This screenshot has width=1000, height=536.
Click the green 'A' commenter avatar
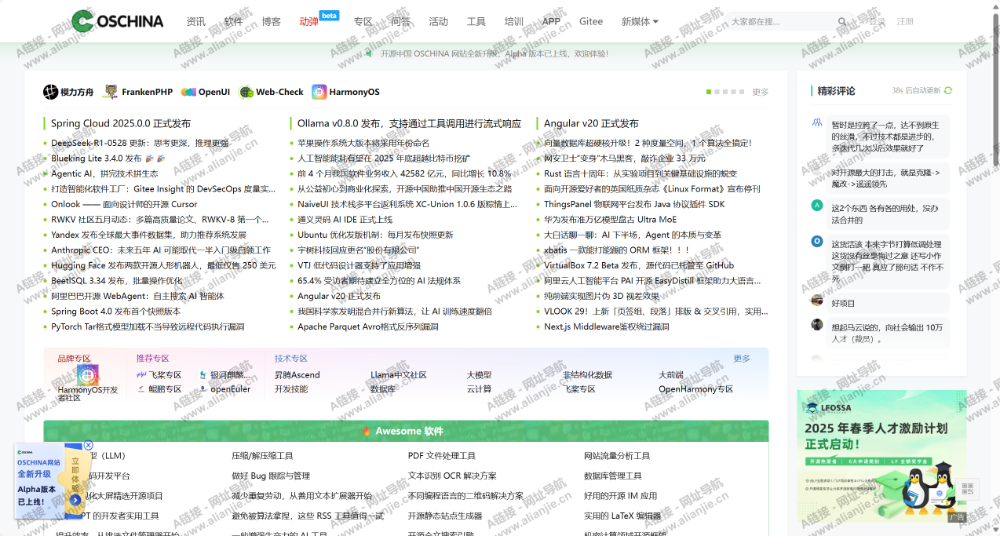point(817,205)
